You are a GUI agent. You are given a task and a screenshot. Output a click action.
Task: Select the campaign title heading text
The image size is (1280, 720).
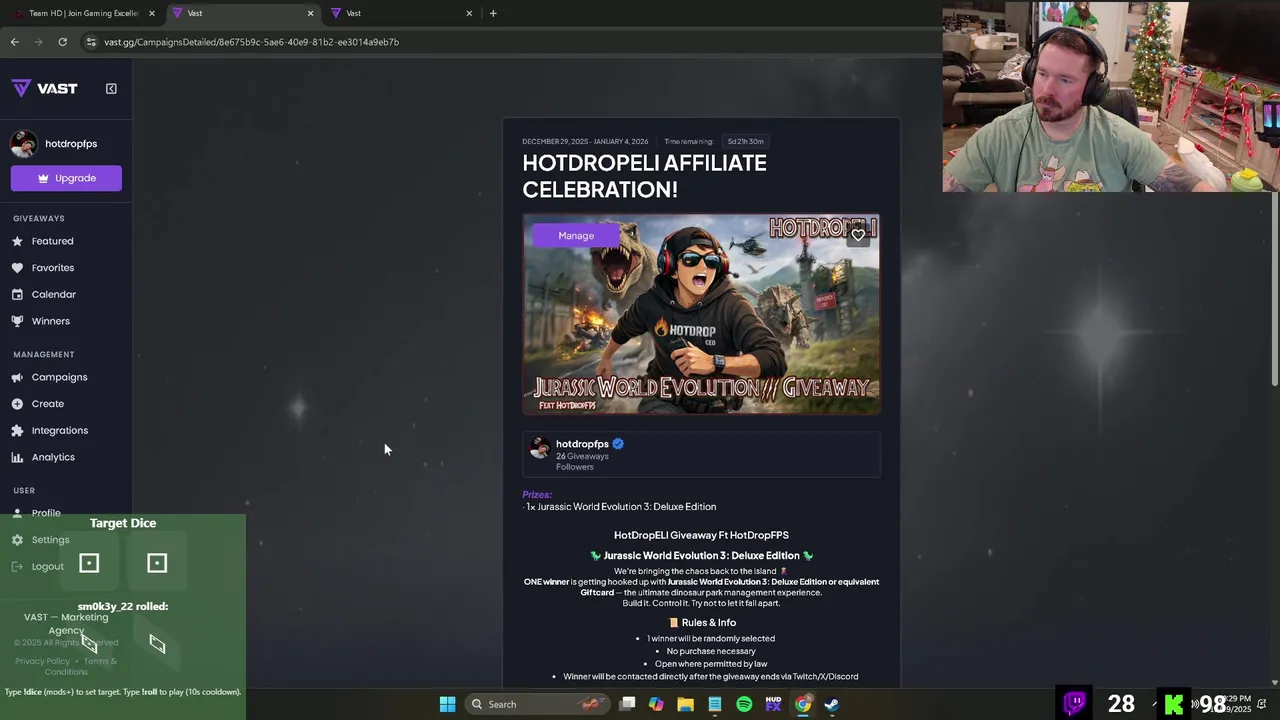[x=644, y=176]
